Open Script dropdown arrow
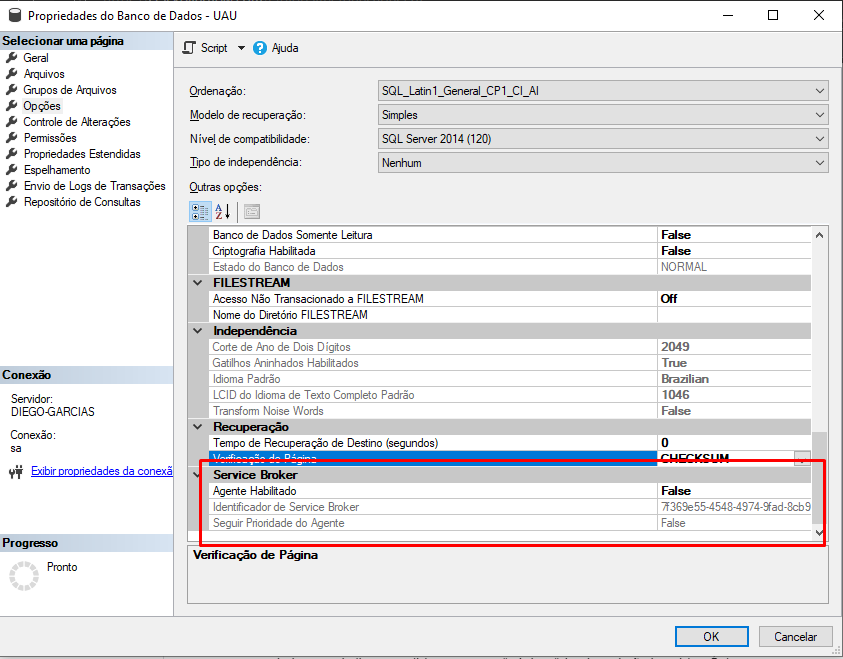The image size is (843, 659). 241,48
